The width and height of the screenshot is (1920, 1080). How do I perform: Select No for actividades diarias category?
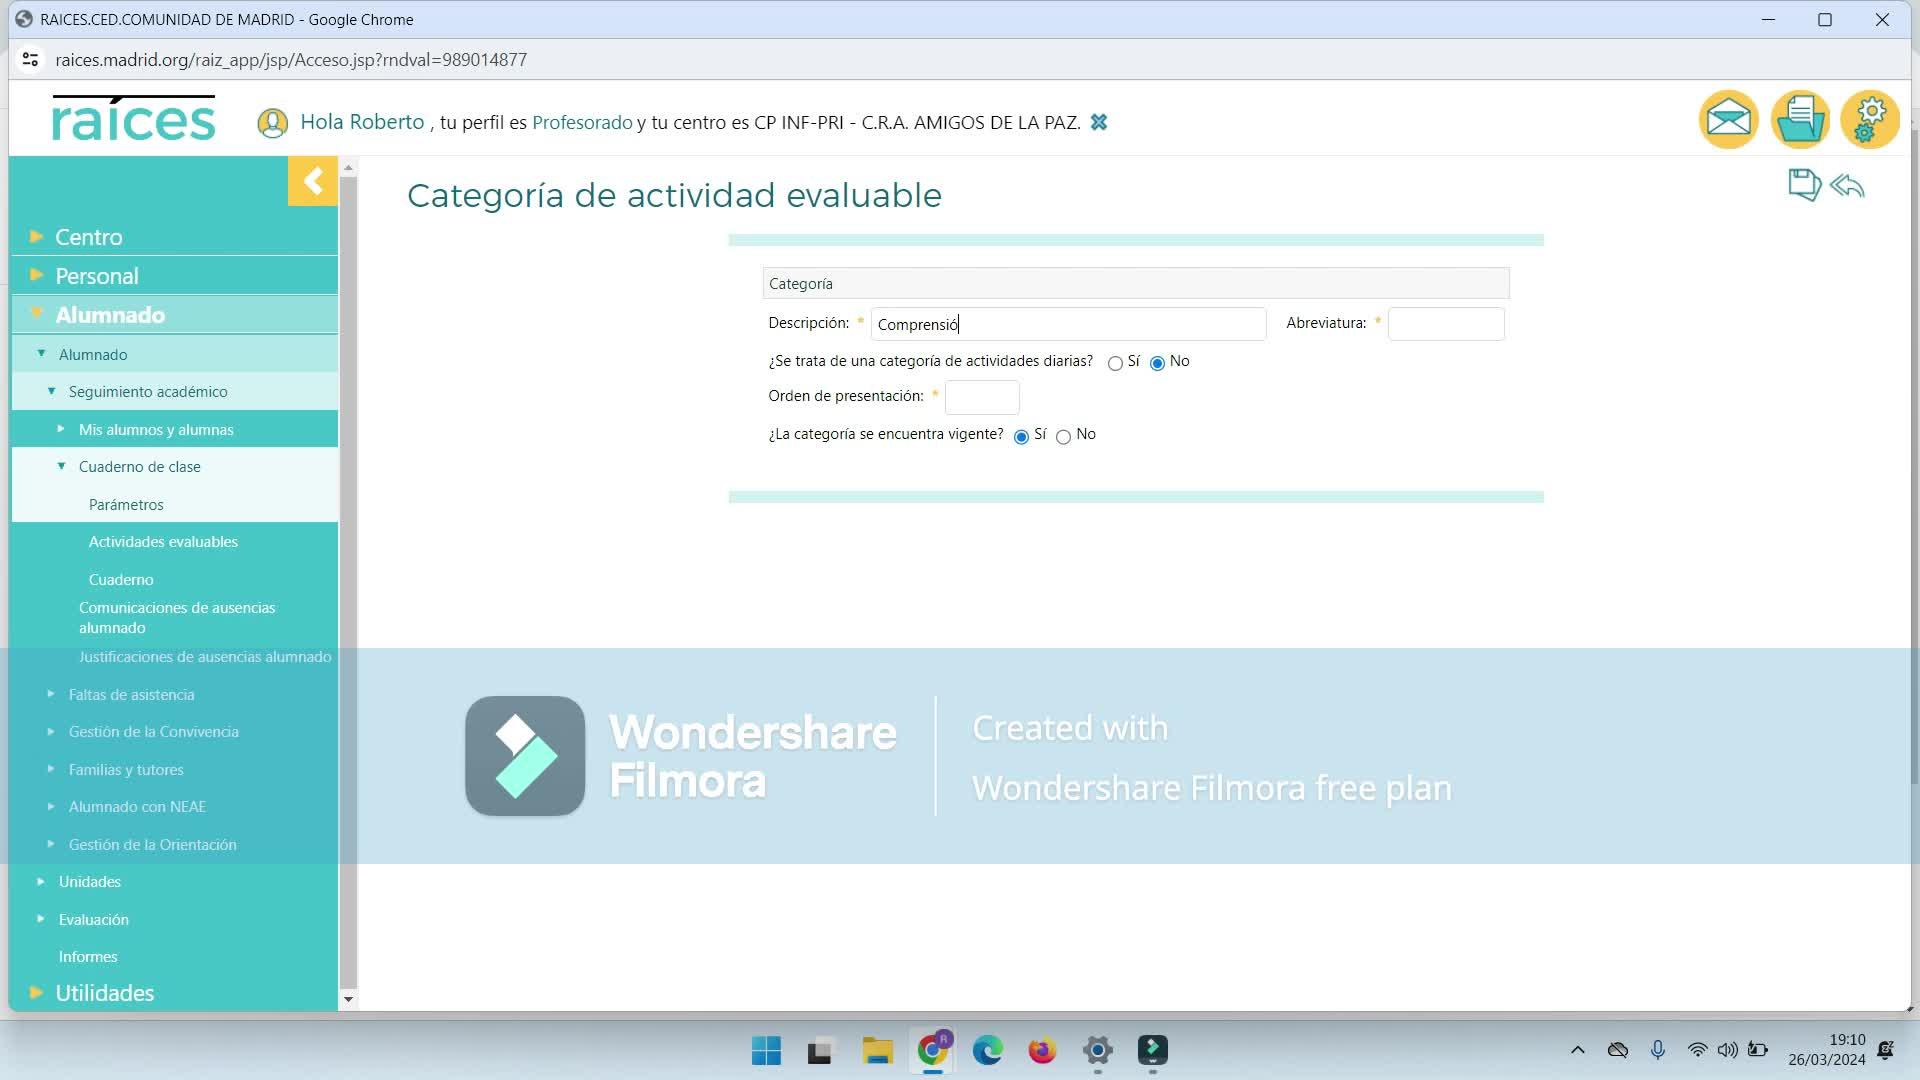[1157, 364]
